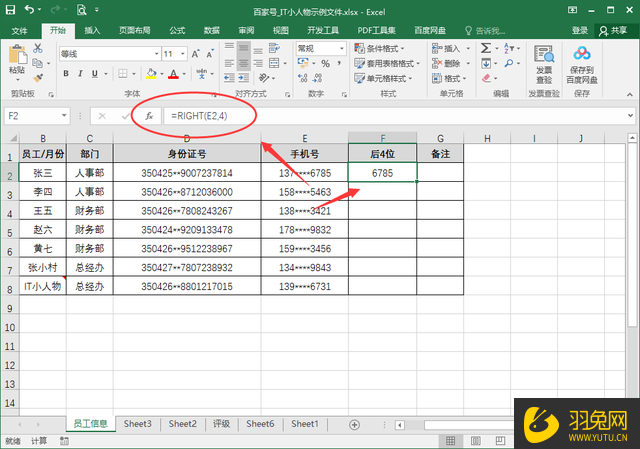The image size is (640, 449).
Task: Select the Format Painter brush
Action: pos(38,78)
